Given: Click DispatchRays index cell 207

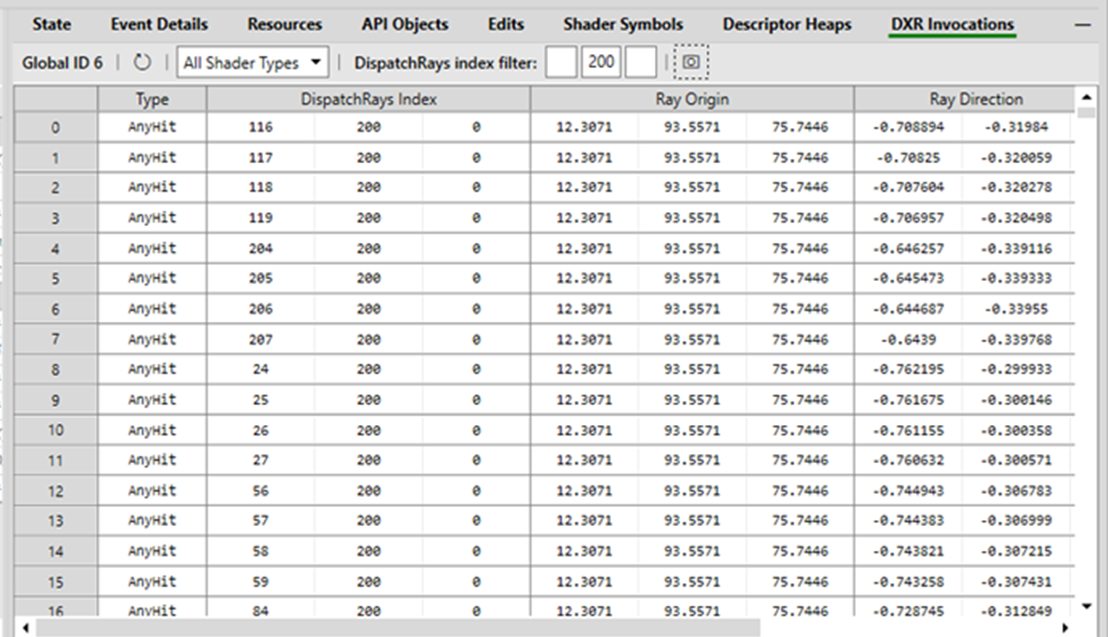Looking at the screenshot, I should coord(261,339).
